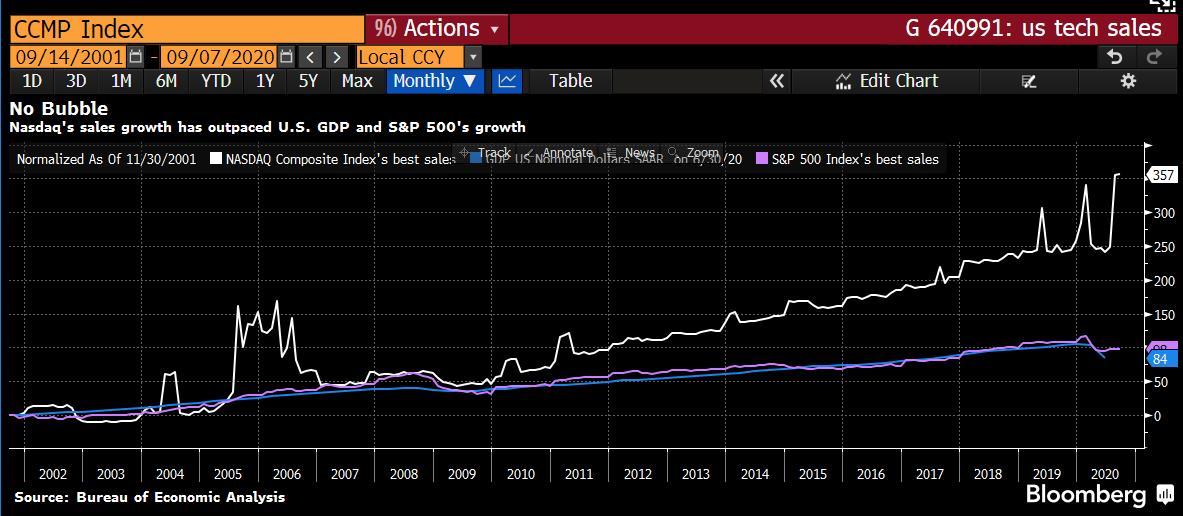Edit the Local CCY currency field

408,57
